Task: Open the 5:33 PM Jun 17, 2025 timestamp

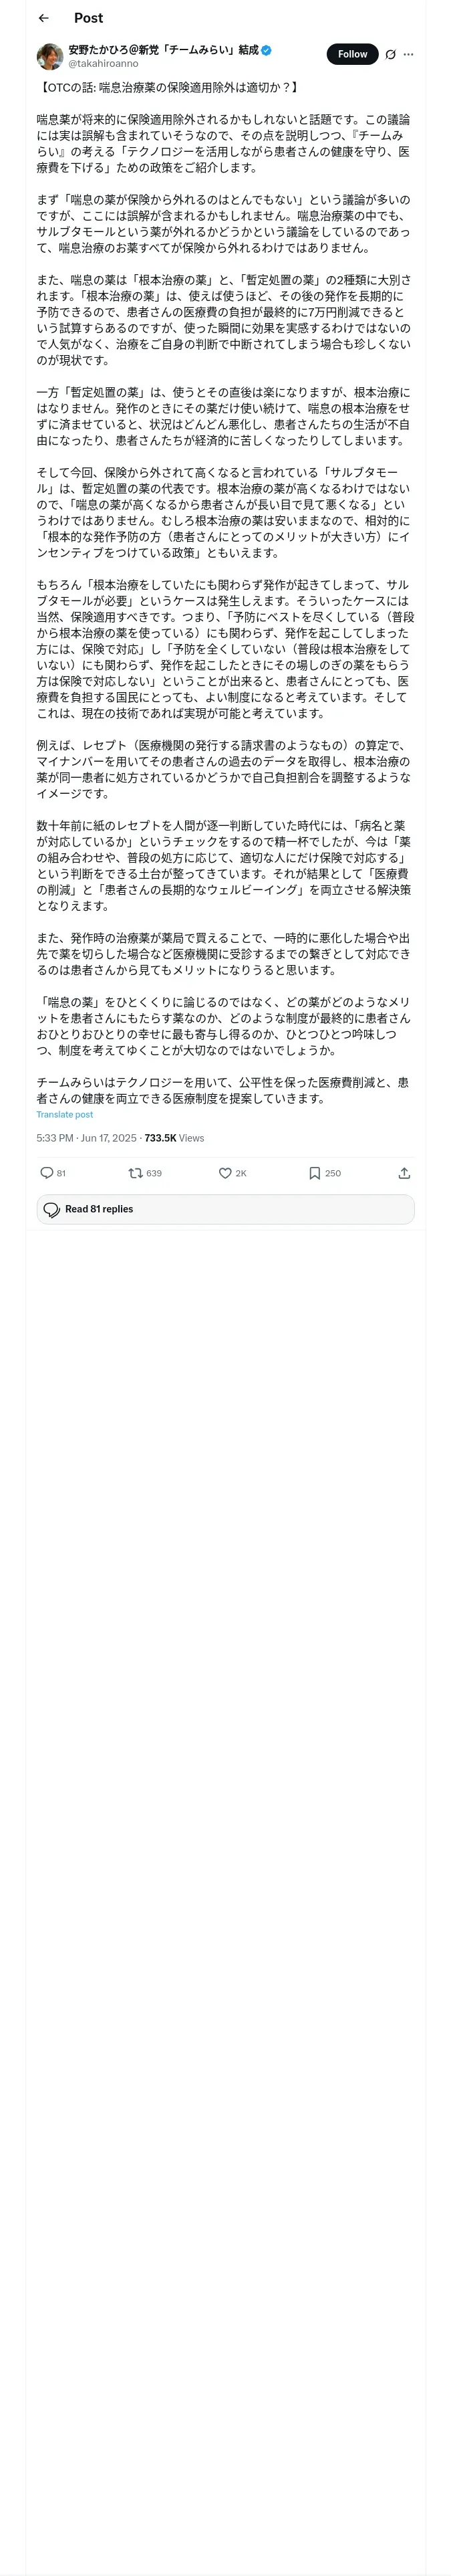Action: [86, 1138]
